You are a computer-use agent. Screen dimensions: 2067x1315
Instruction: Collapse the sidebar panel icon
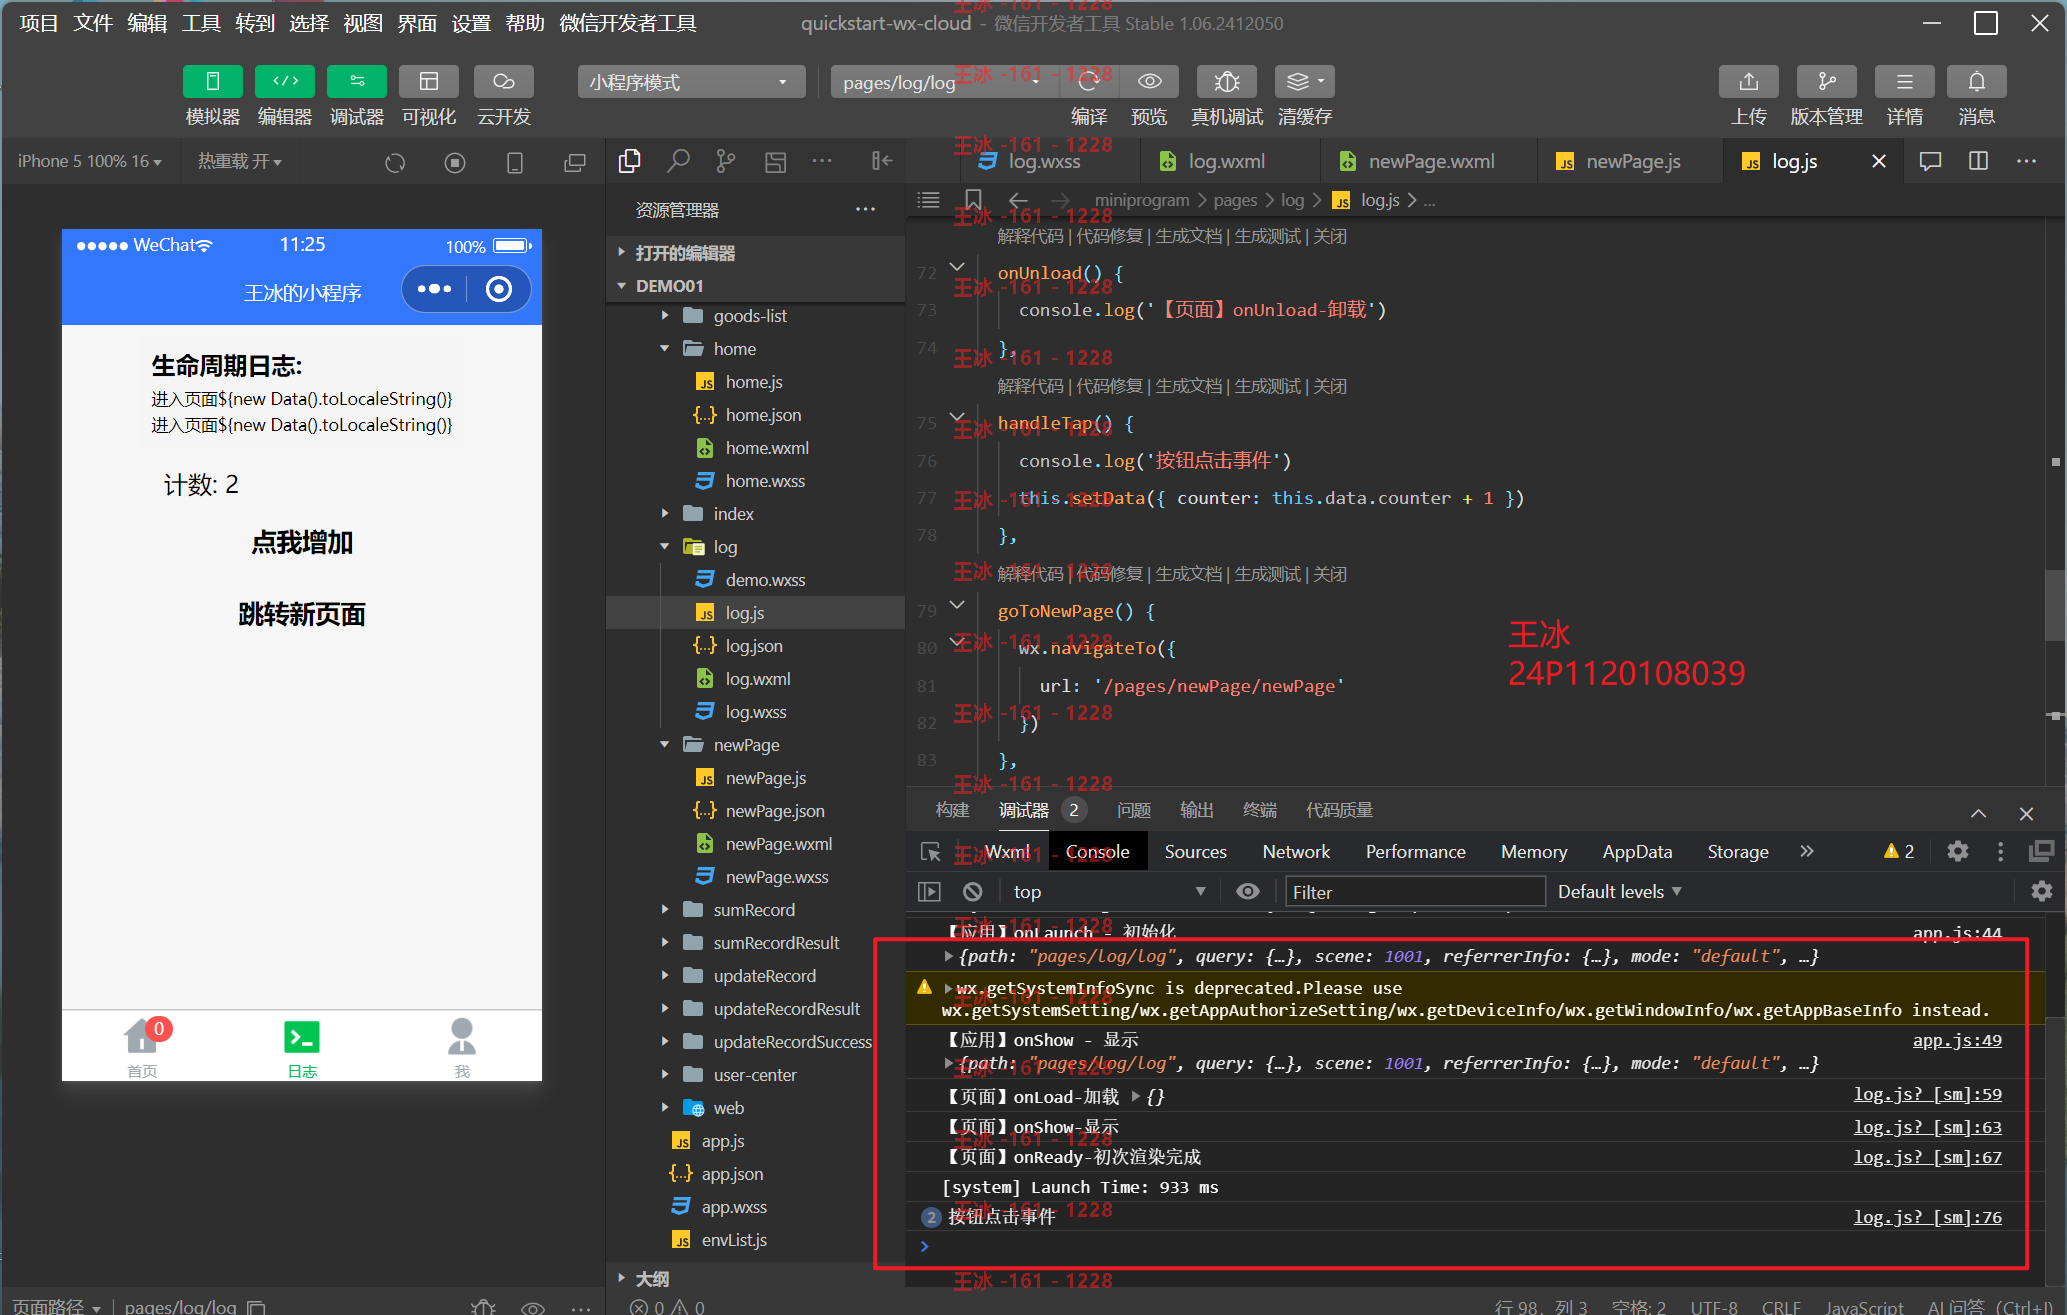pyautogui.click(x=881, y=161)
